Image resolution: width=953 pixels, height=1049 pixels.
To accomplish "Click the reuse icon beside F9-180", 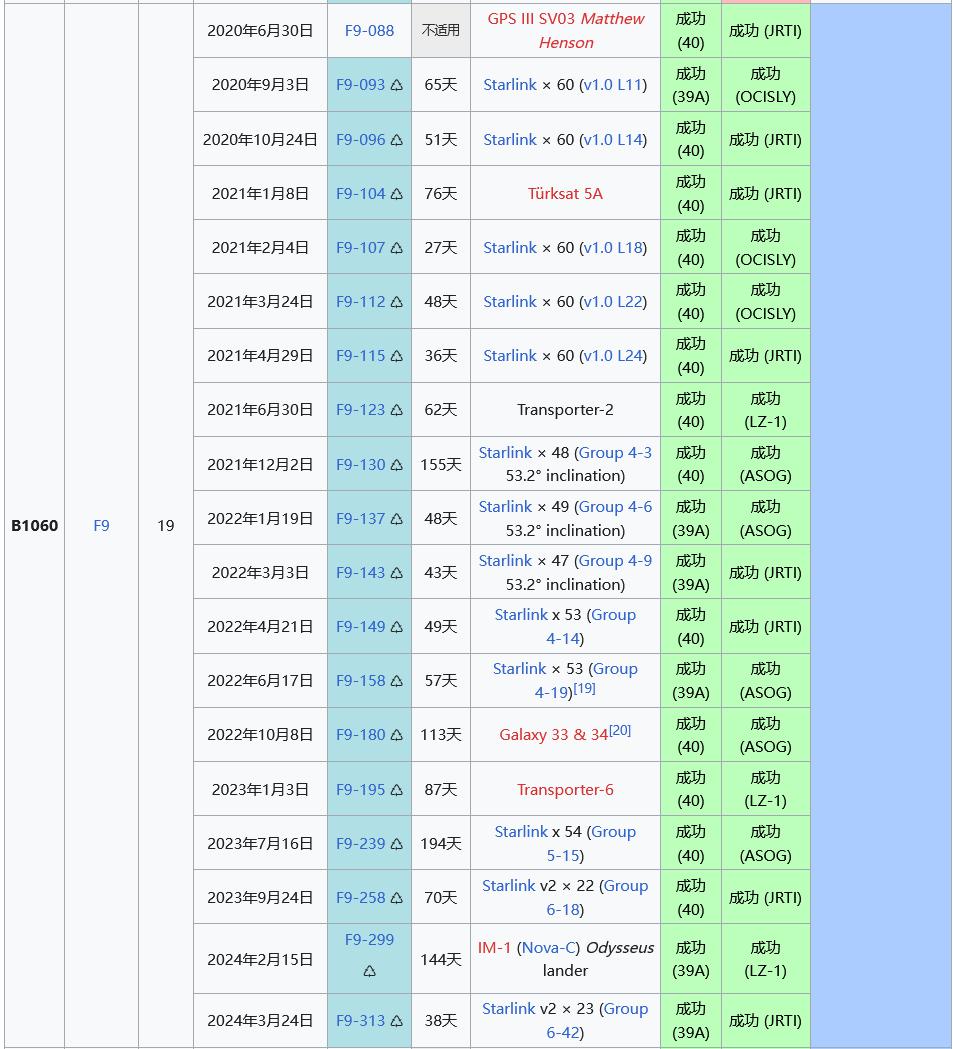I will pos(397,735).
